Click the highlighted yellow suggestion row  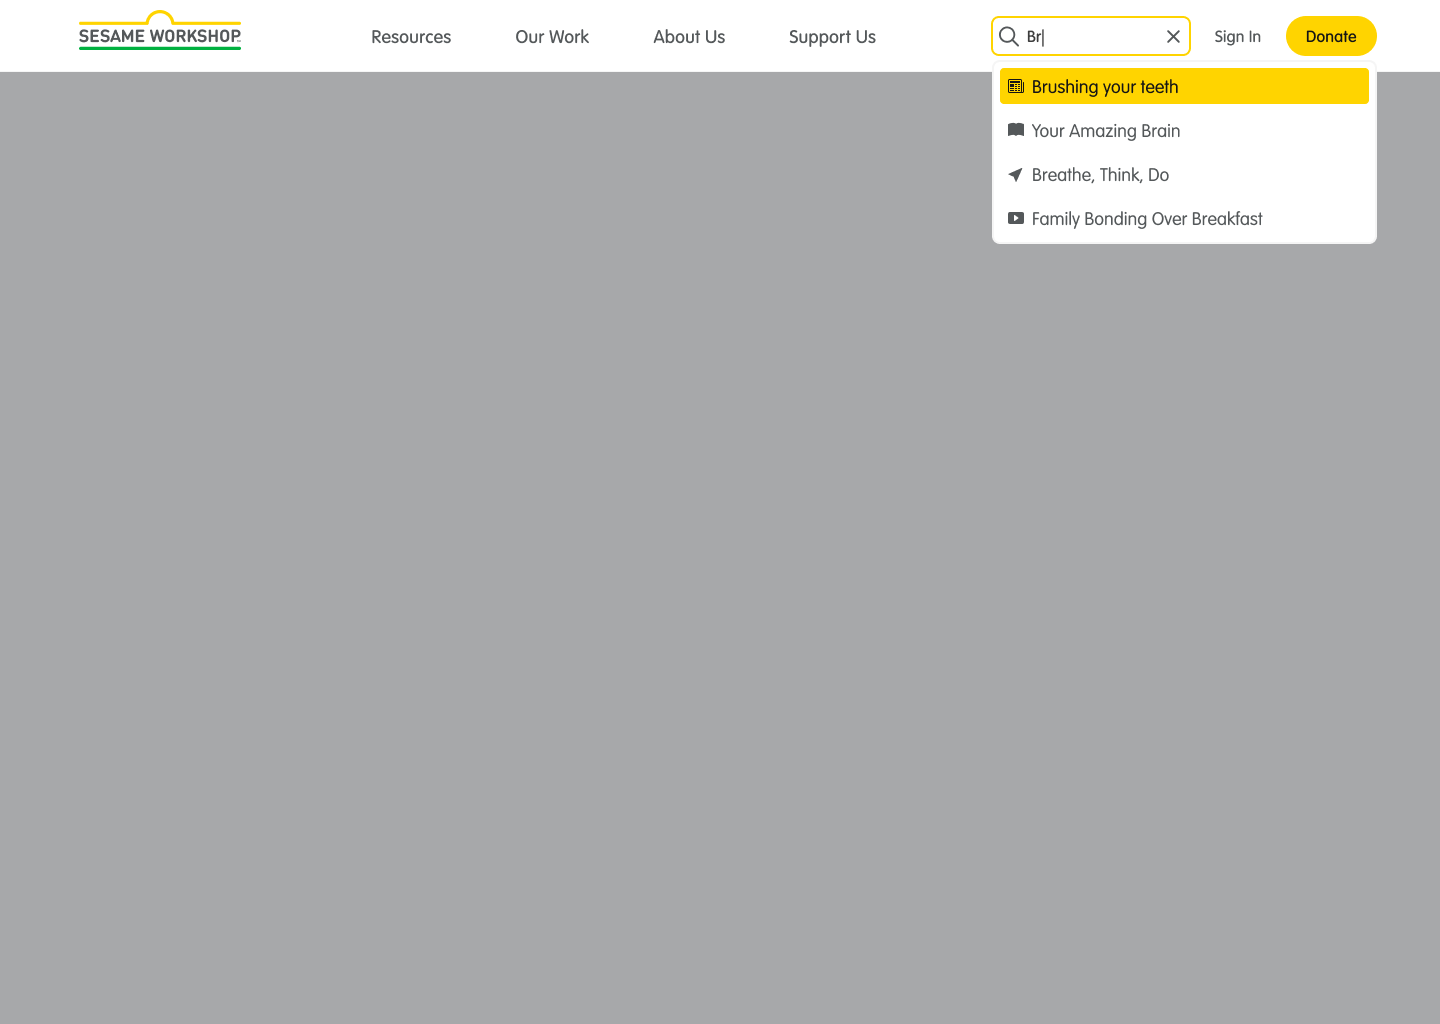click(1184, 86)
